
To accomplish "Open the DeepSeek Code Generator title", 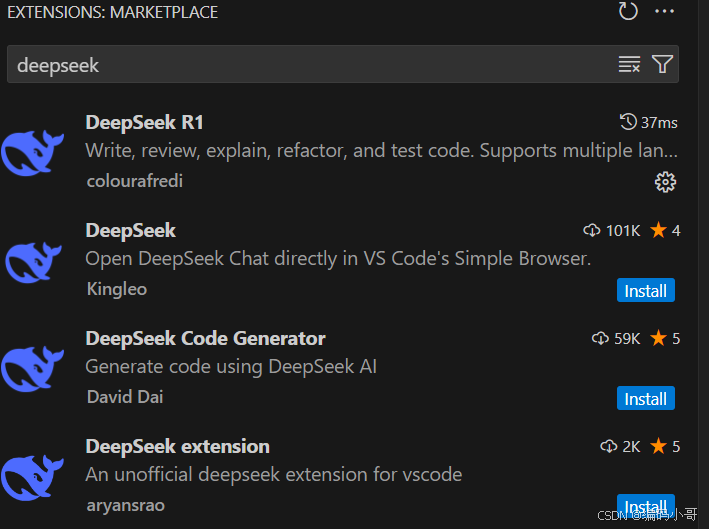I will pos(206,339).
